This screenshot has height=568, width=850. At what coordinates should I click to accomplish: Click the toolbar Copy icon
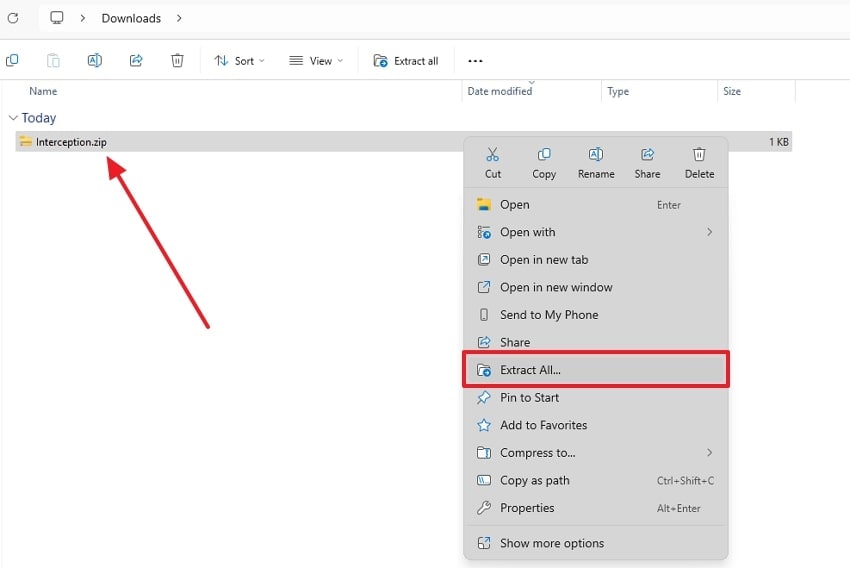12,60
